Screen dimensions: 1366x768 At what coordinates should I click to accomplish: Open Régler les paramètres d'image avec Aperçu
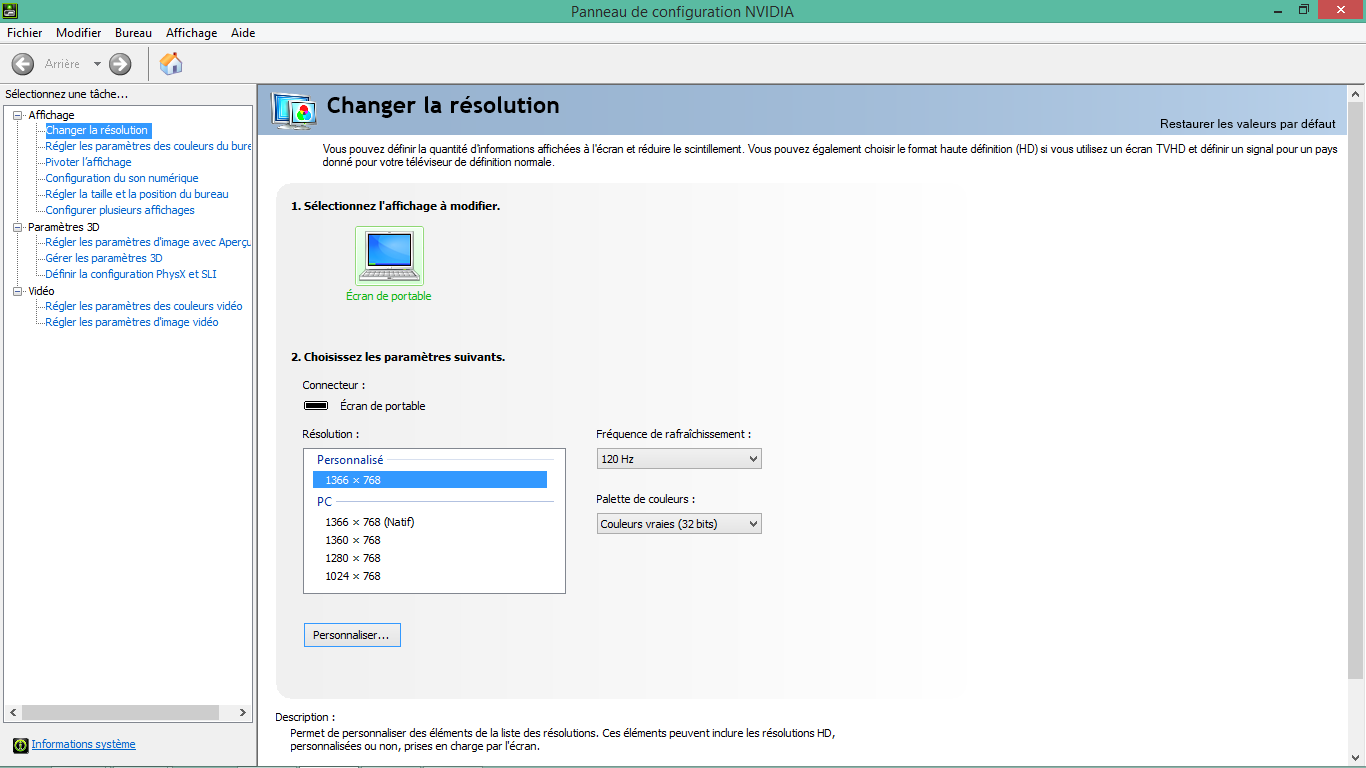[148, 242]
